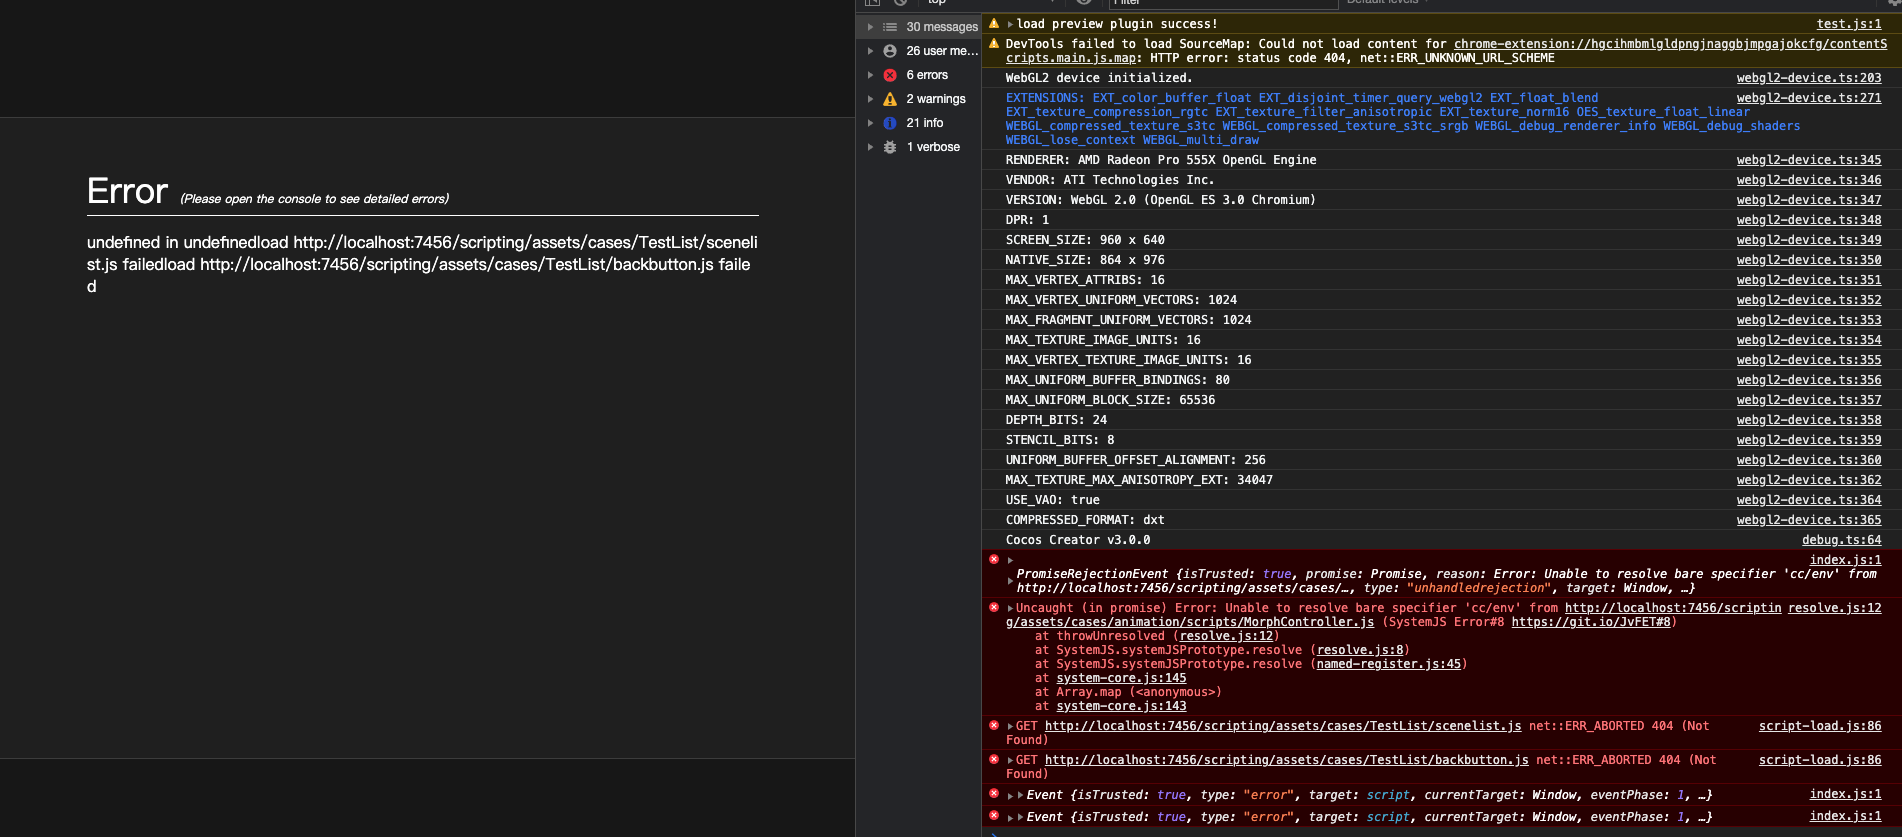Click the error icon on the Uncaught promise row
Viewport: 1902px width, 837px height.
994,607
